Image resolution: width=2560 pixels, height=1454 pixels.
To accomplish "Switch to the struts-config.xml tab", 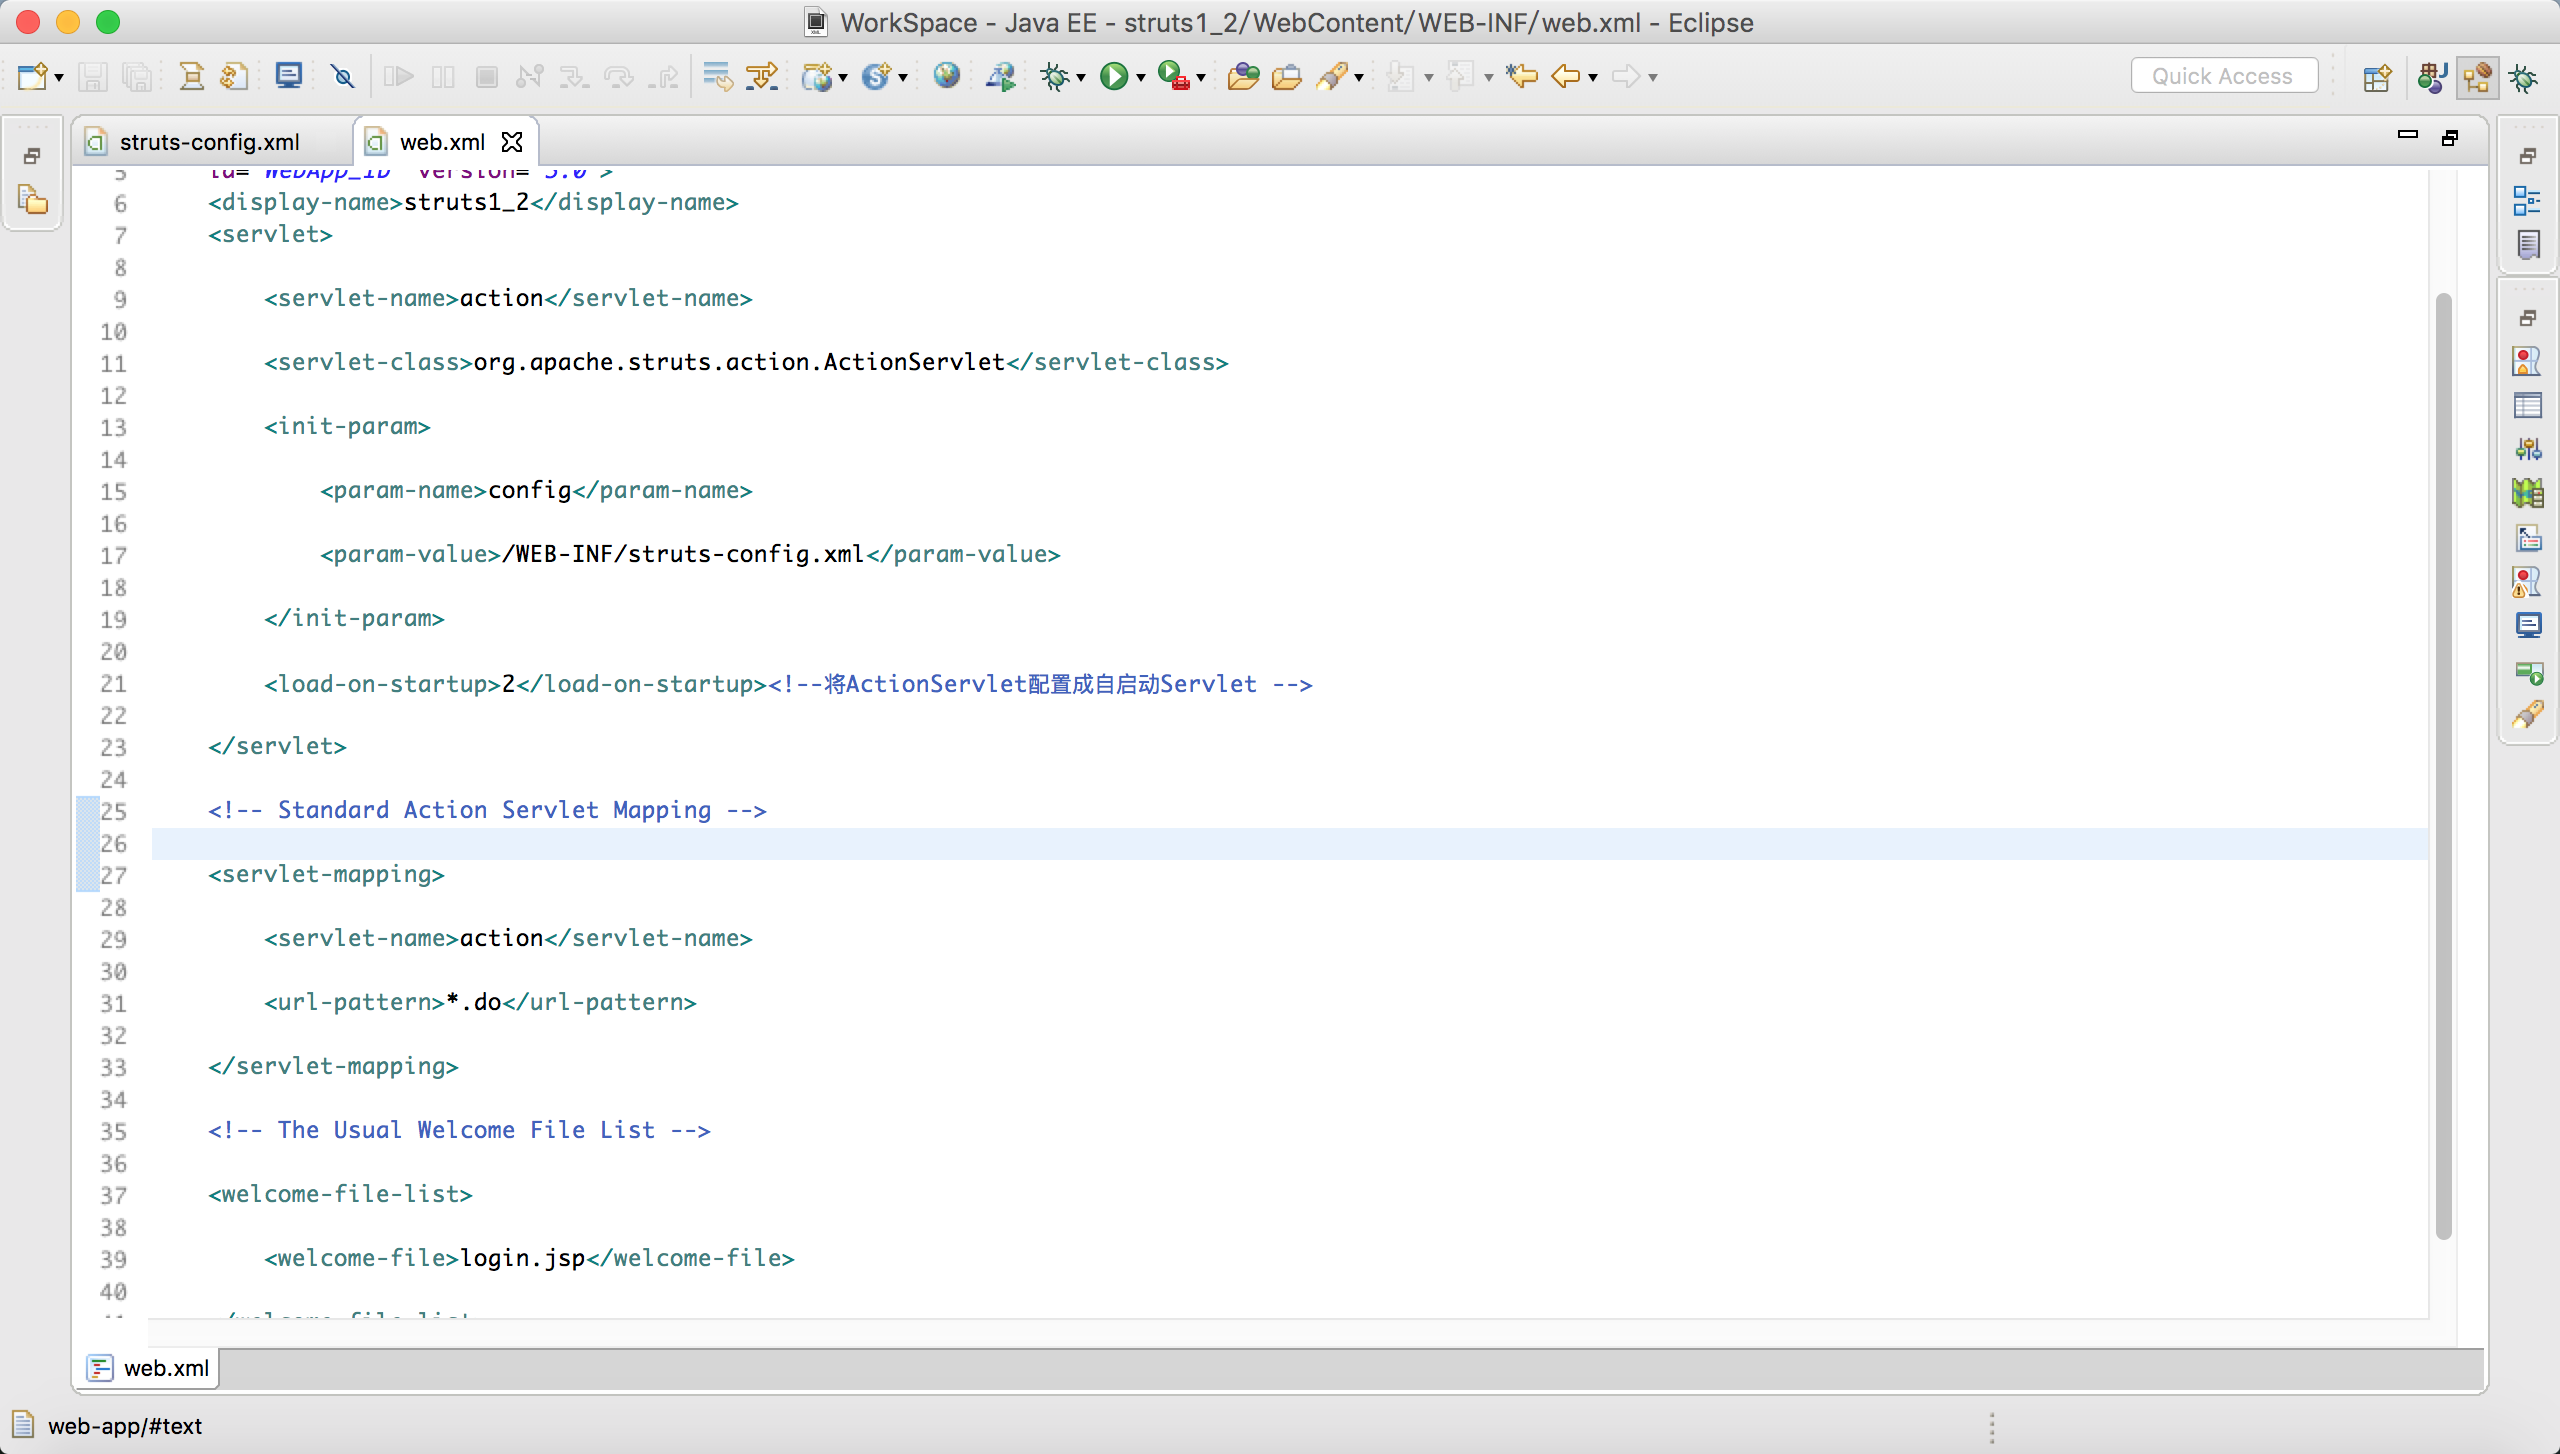I will 210,142.
